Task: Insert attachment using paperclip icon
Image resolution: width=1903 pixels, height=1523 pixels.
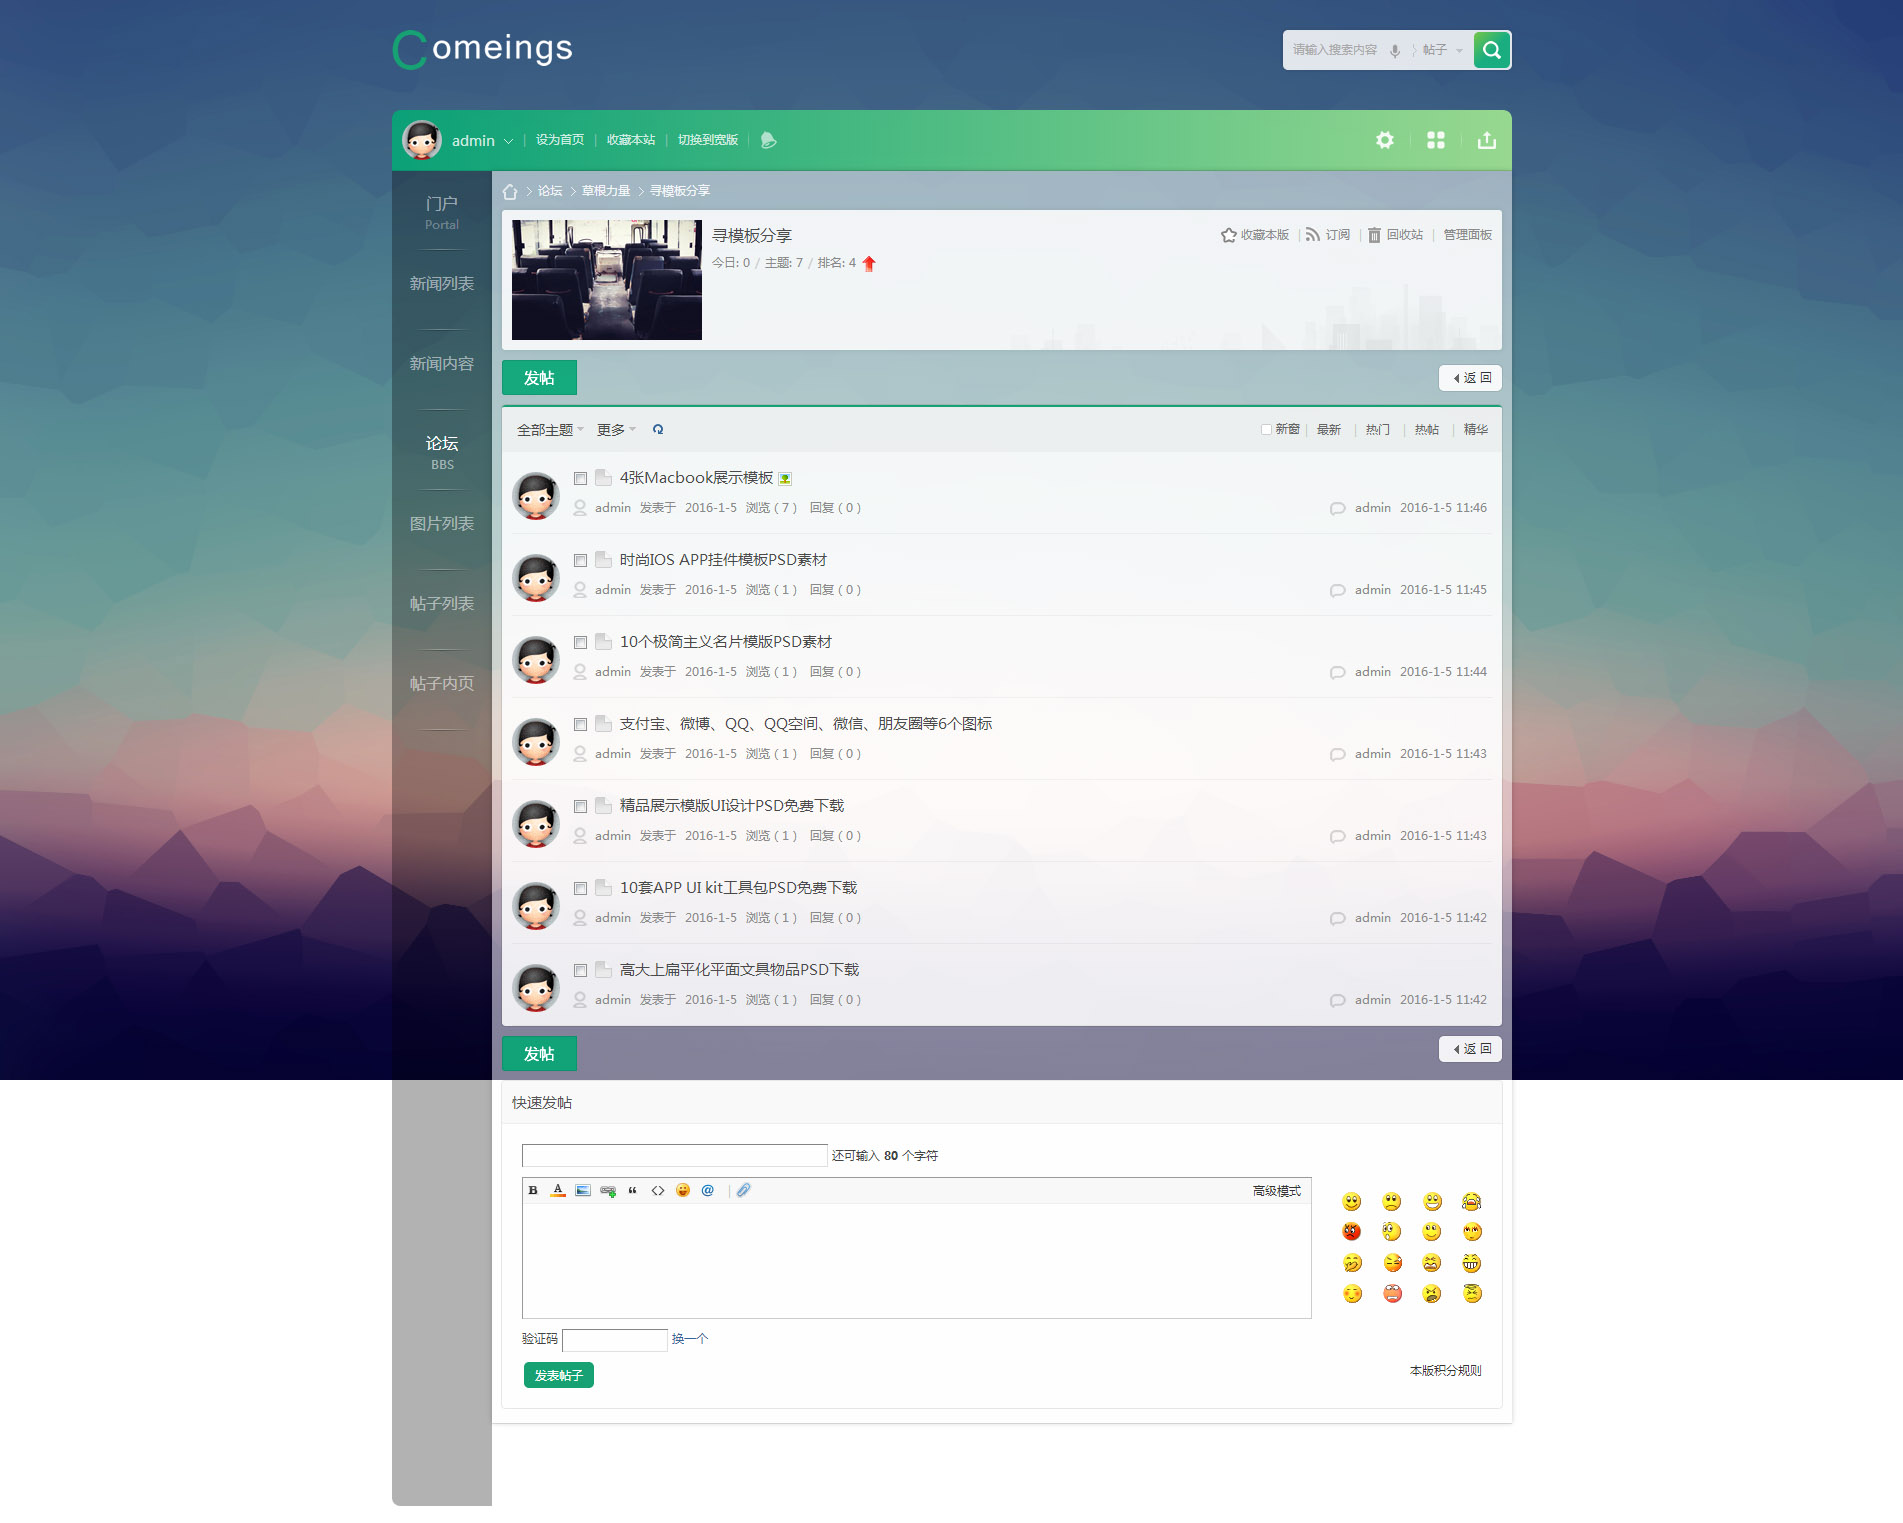Action: [x=743, y=1190]
